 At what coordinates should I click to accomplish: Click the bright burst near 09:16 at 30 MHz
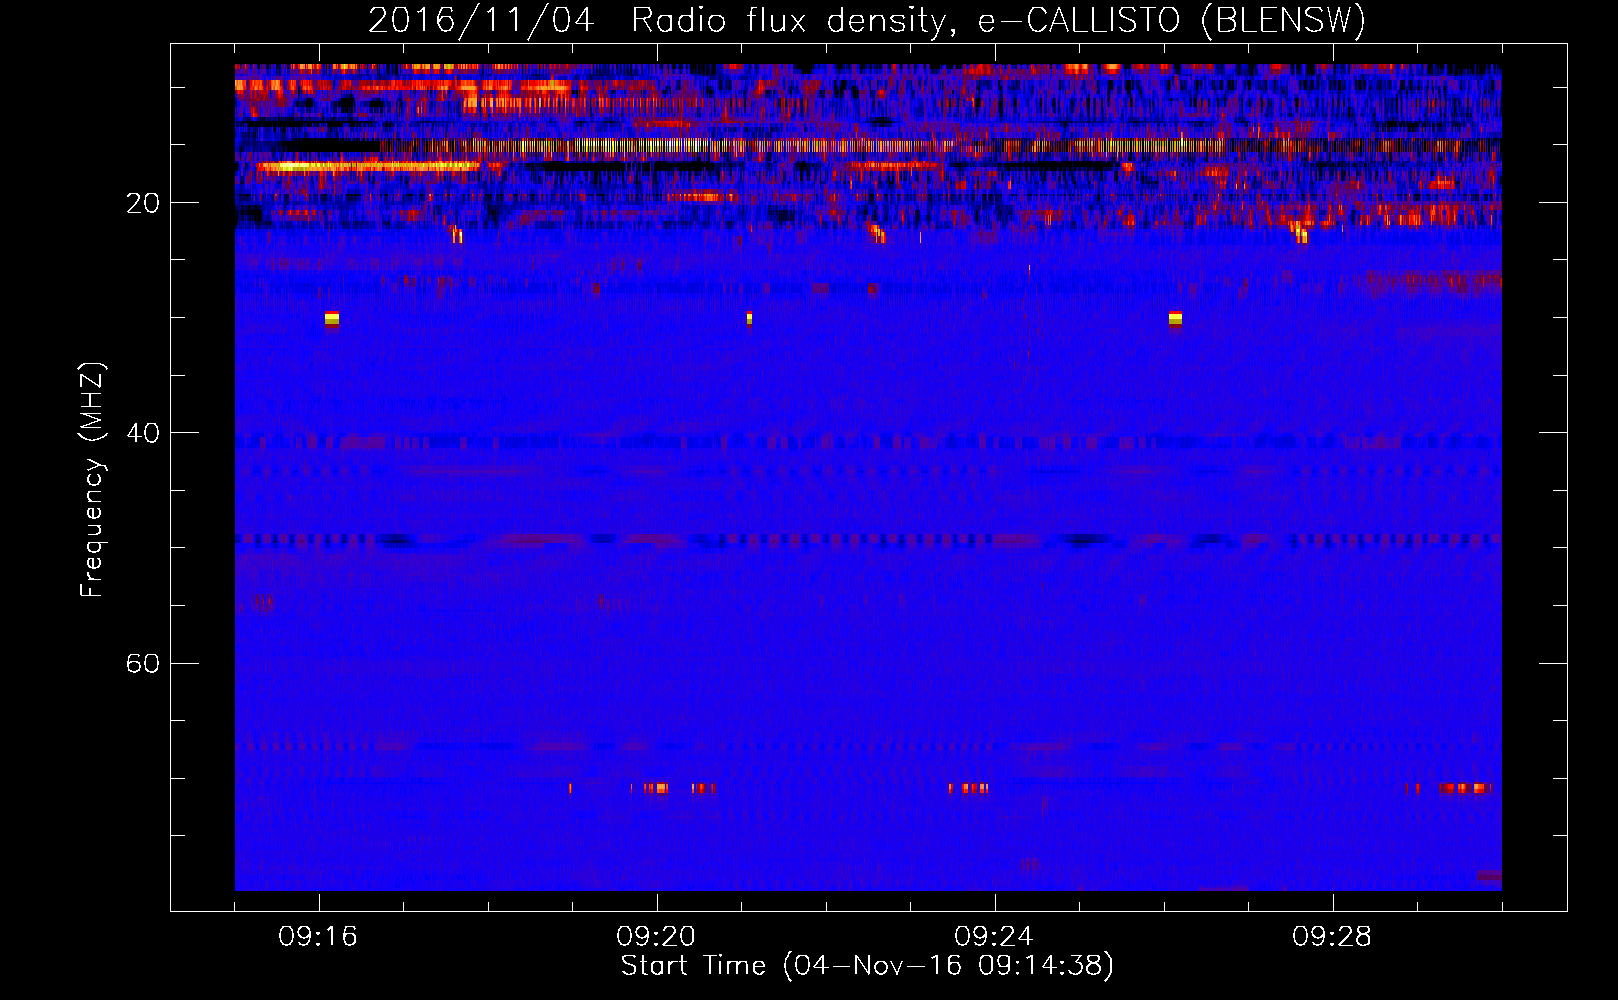[x=332, y=320]
